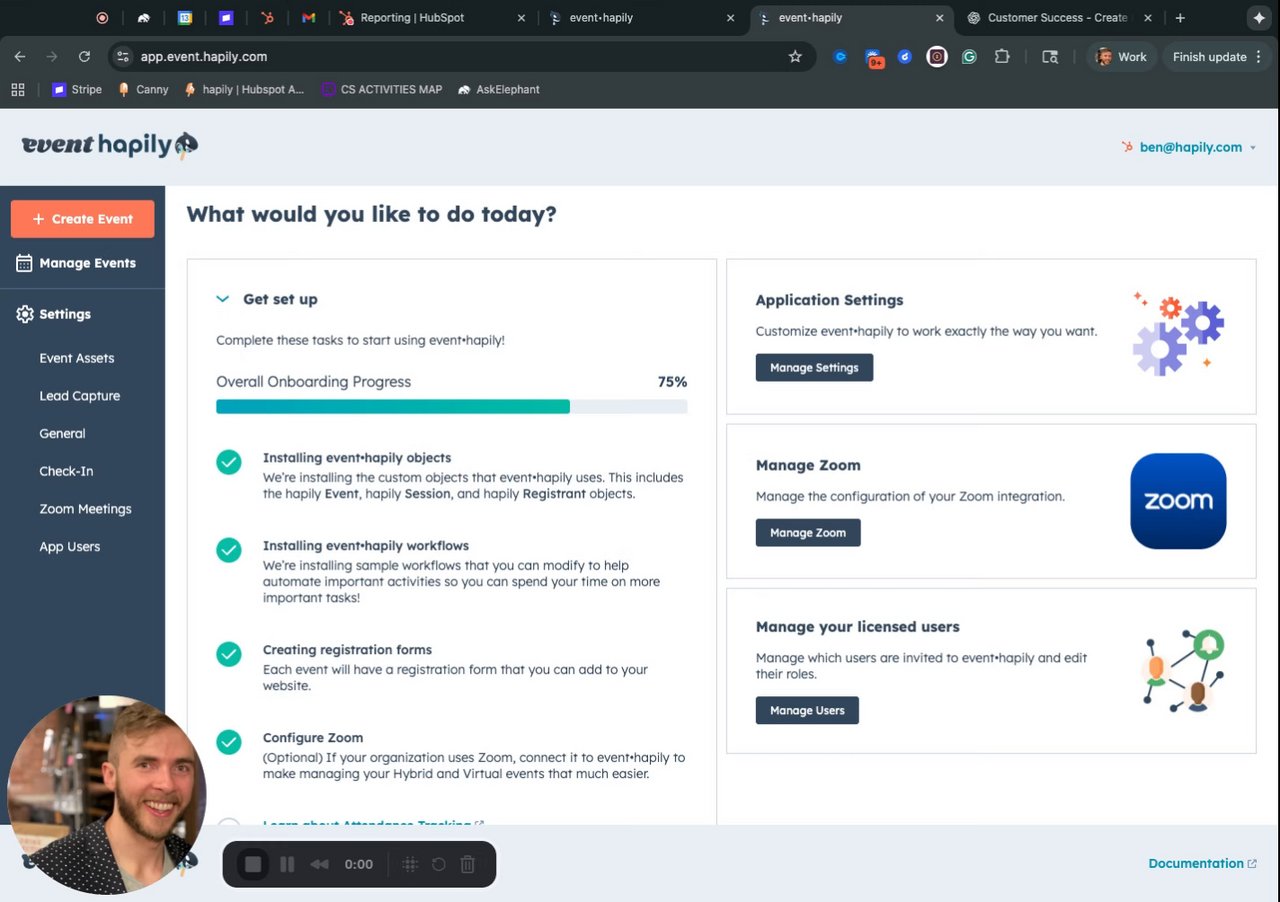Open the pinned Gmail tab

[x=309, y=18]
